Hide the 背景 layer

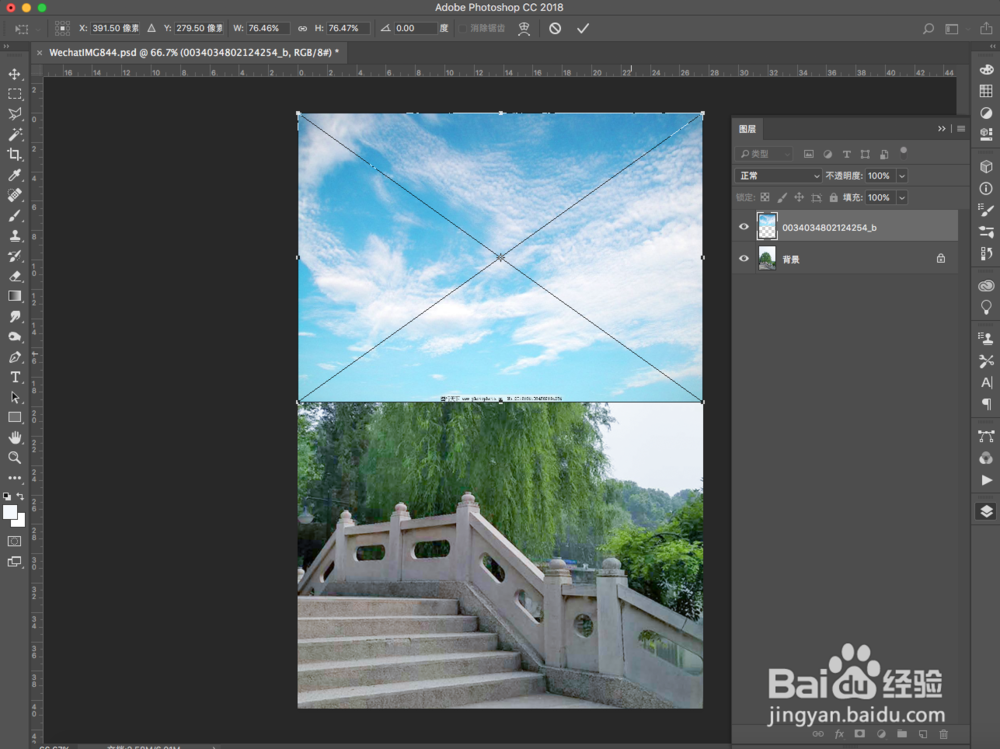click(744, 258)
